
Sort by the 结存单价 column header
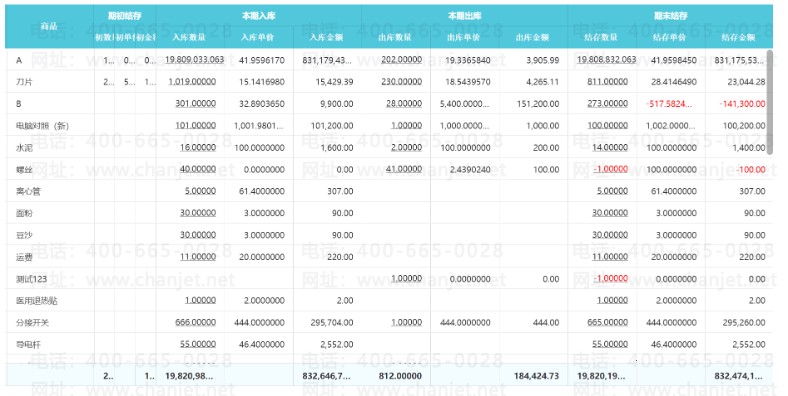point(669,37)
